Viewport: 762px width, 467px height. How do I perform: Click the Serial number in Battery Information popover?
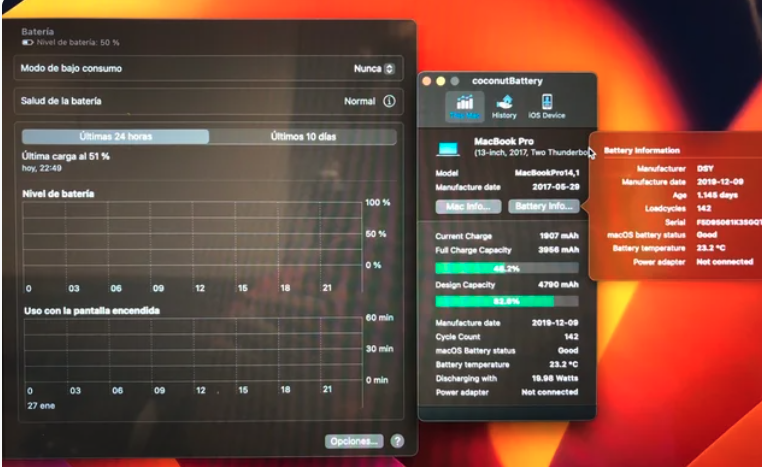[x=728, y=222]
